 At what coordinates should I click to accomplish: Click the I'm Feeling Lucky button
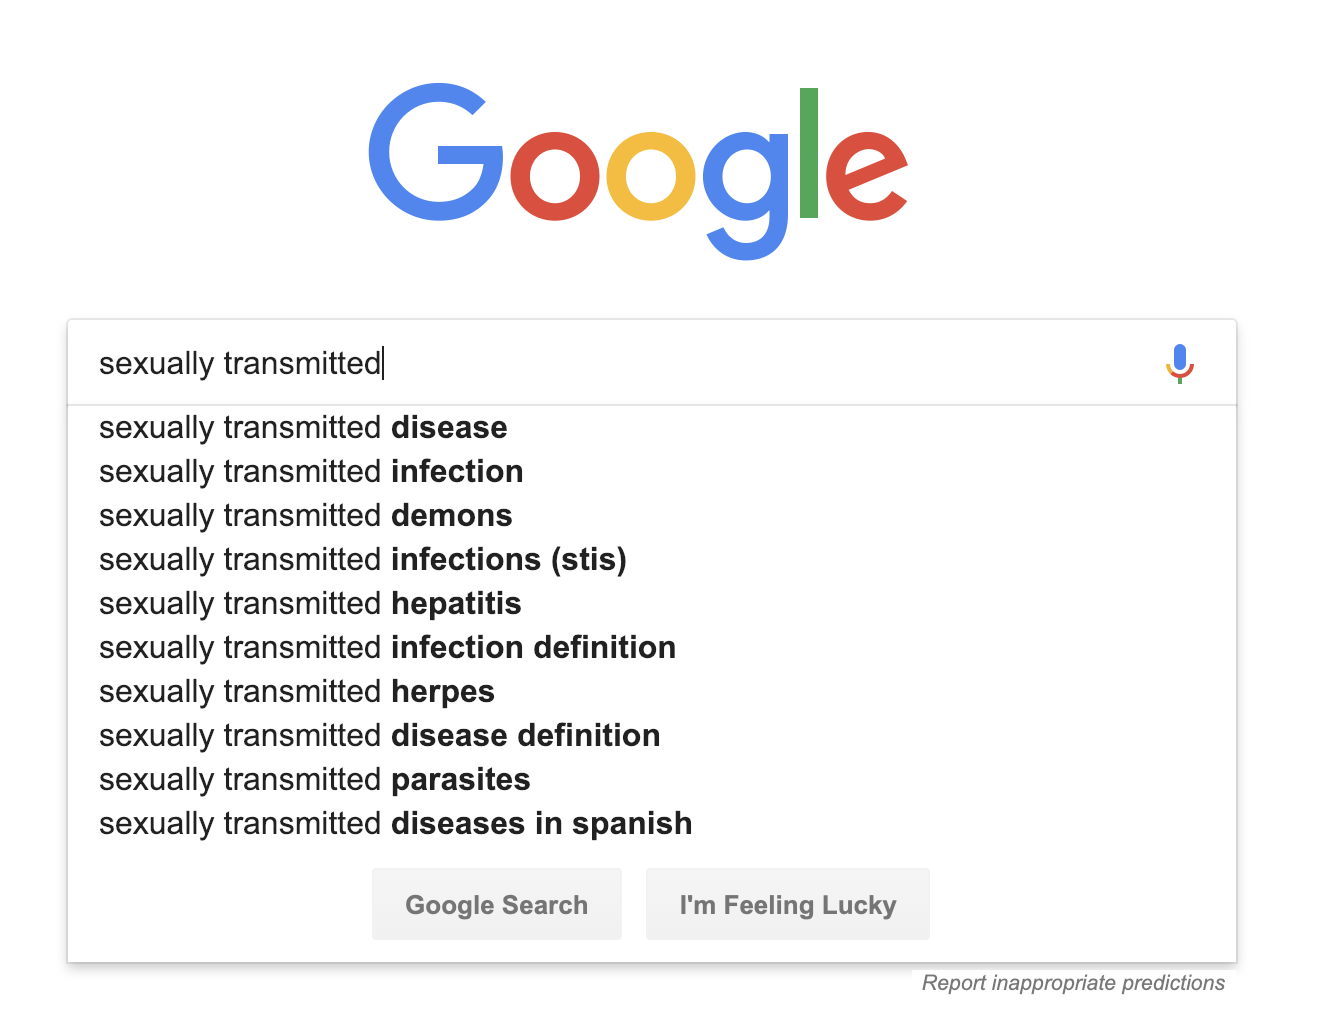(x=788, y=904)
